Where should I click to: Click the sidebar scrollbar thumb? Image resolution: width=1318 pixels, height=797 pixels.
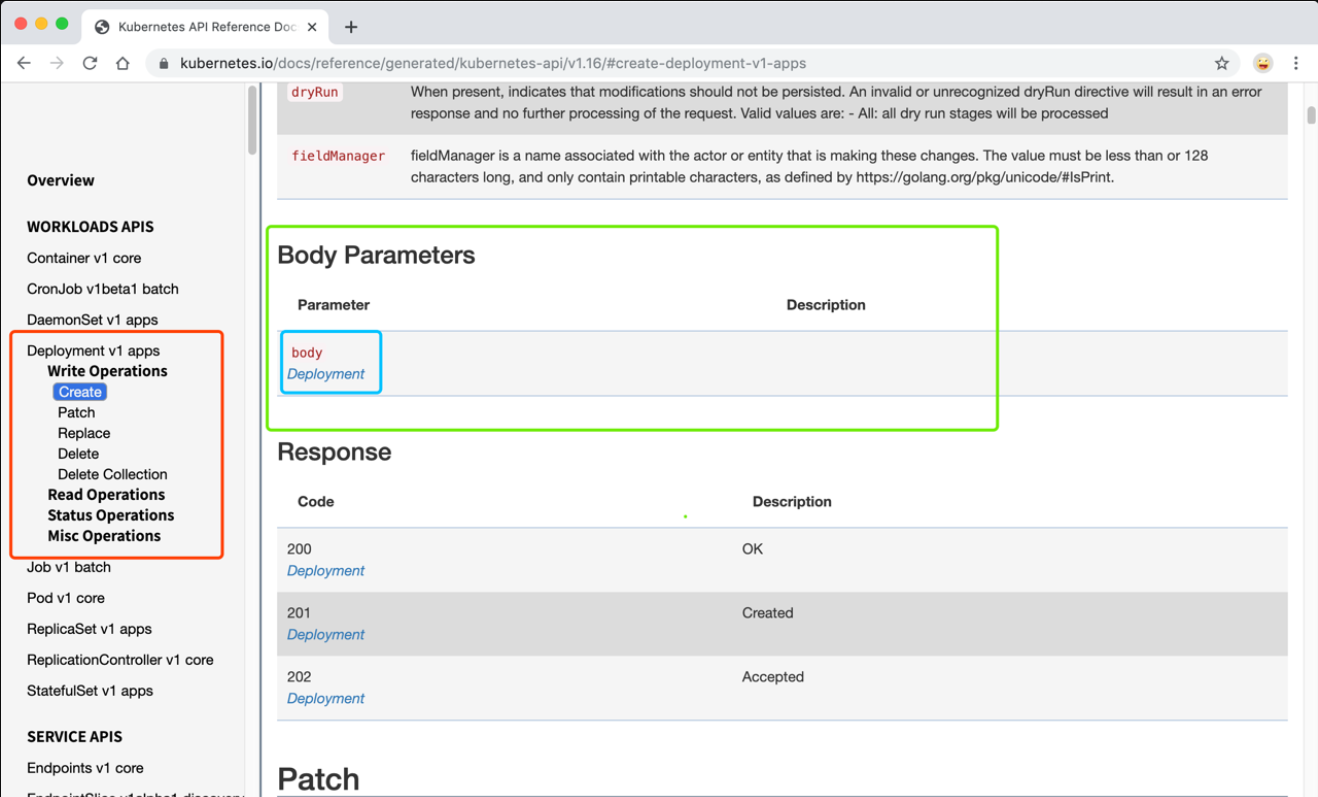tap(252, 120)
